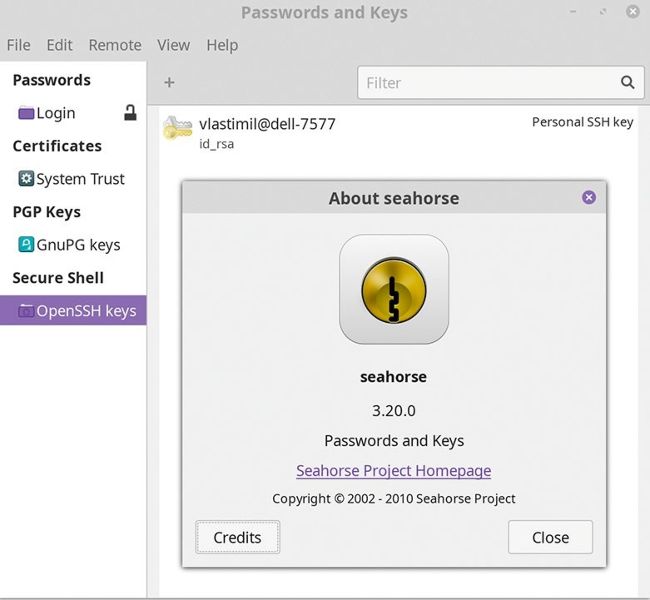This screenshot has width=650, height=600.
Task: Select the id_rsa personal SSH key row
Action: point(398,132)
